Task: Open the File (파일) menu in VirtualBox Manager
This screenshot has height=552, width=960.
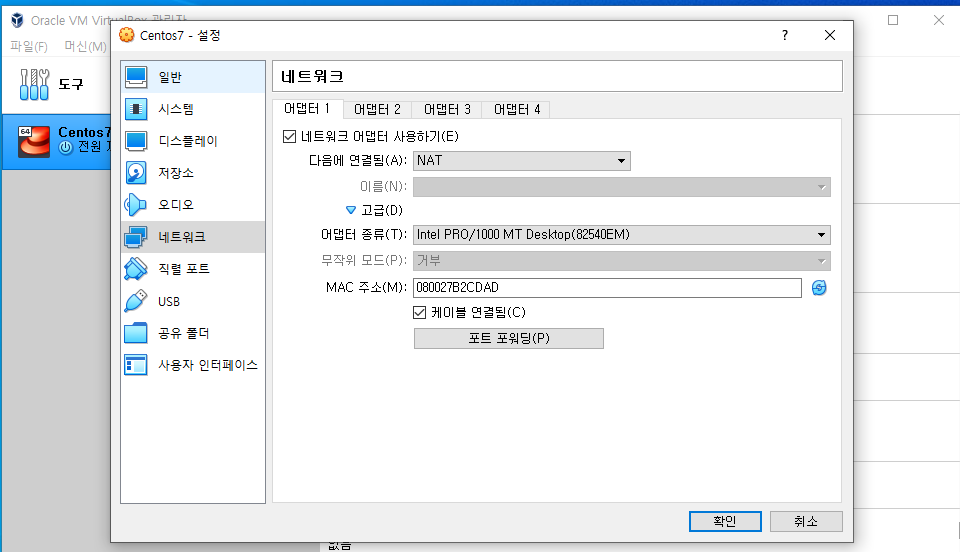Action: pyautogui.click(x=29, y=47)
